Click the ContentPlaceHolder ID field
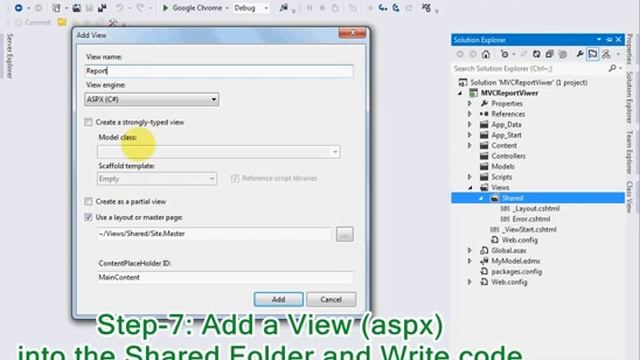Image resolution: width=640 pixels, height=360 pixels. 225,278
